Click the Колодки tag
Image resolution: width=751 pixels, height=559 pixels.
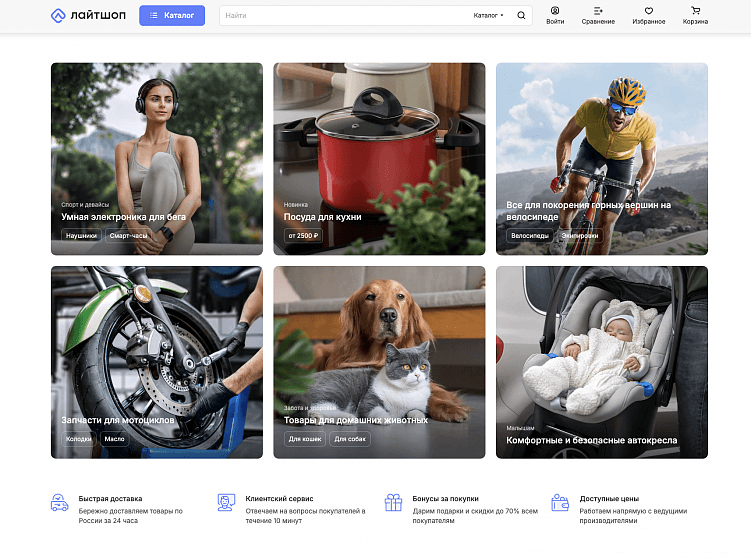click(x=79, y=439)
